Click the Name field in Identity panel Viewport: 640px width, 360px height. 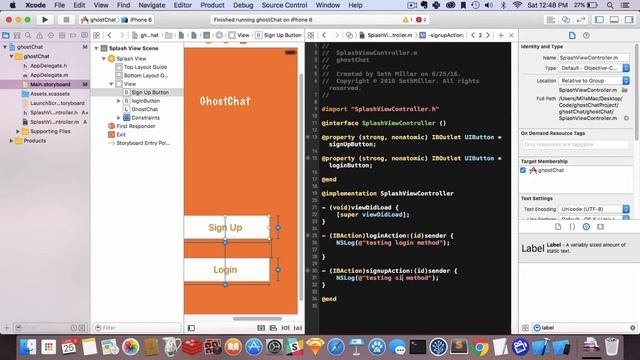[594, 58]
